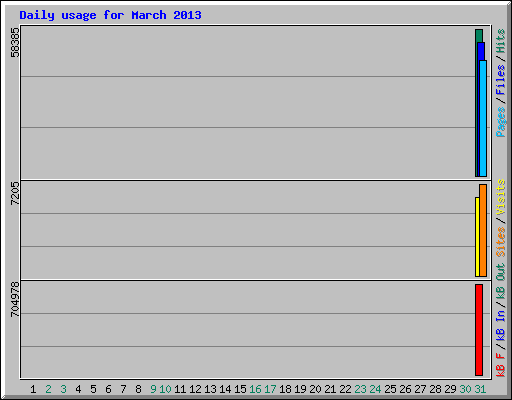Click the y-axis value 58385
Screen dimensions: 512x400
(15, 43)
